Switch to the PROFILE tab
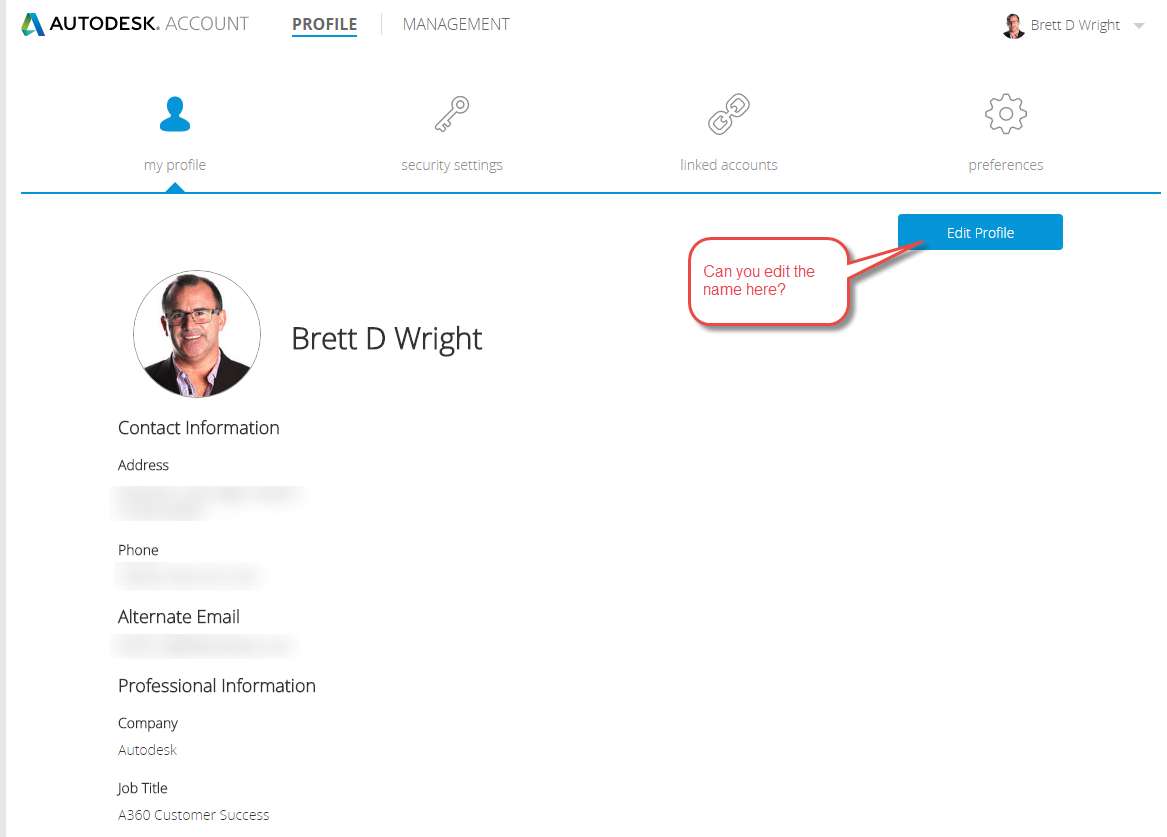Image resolution: width=1167 pixels, height=837 pixels. [324, 24]
